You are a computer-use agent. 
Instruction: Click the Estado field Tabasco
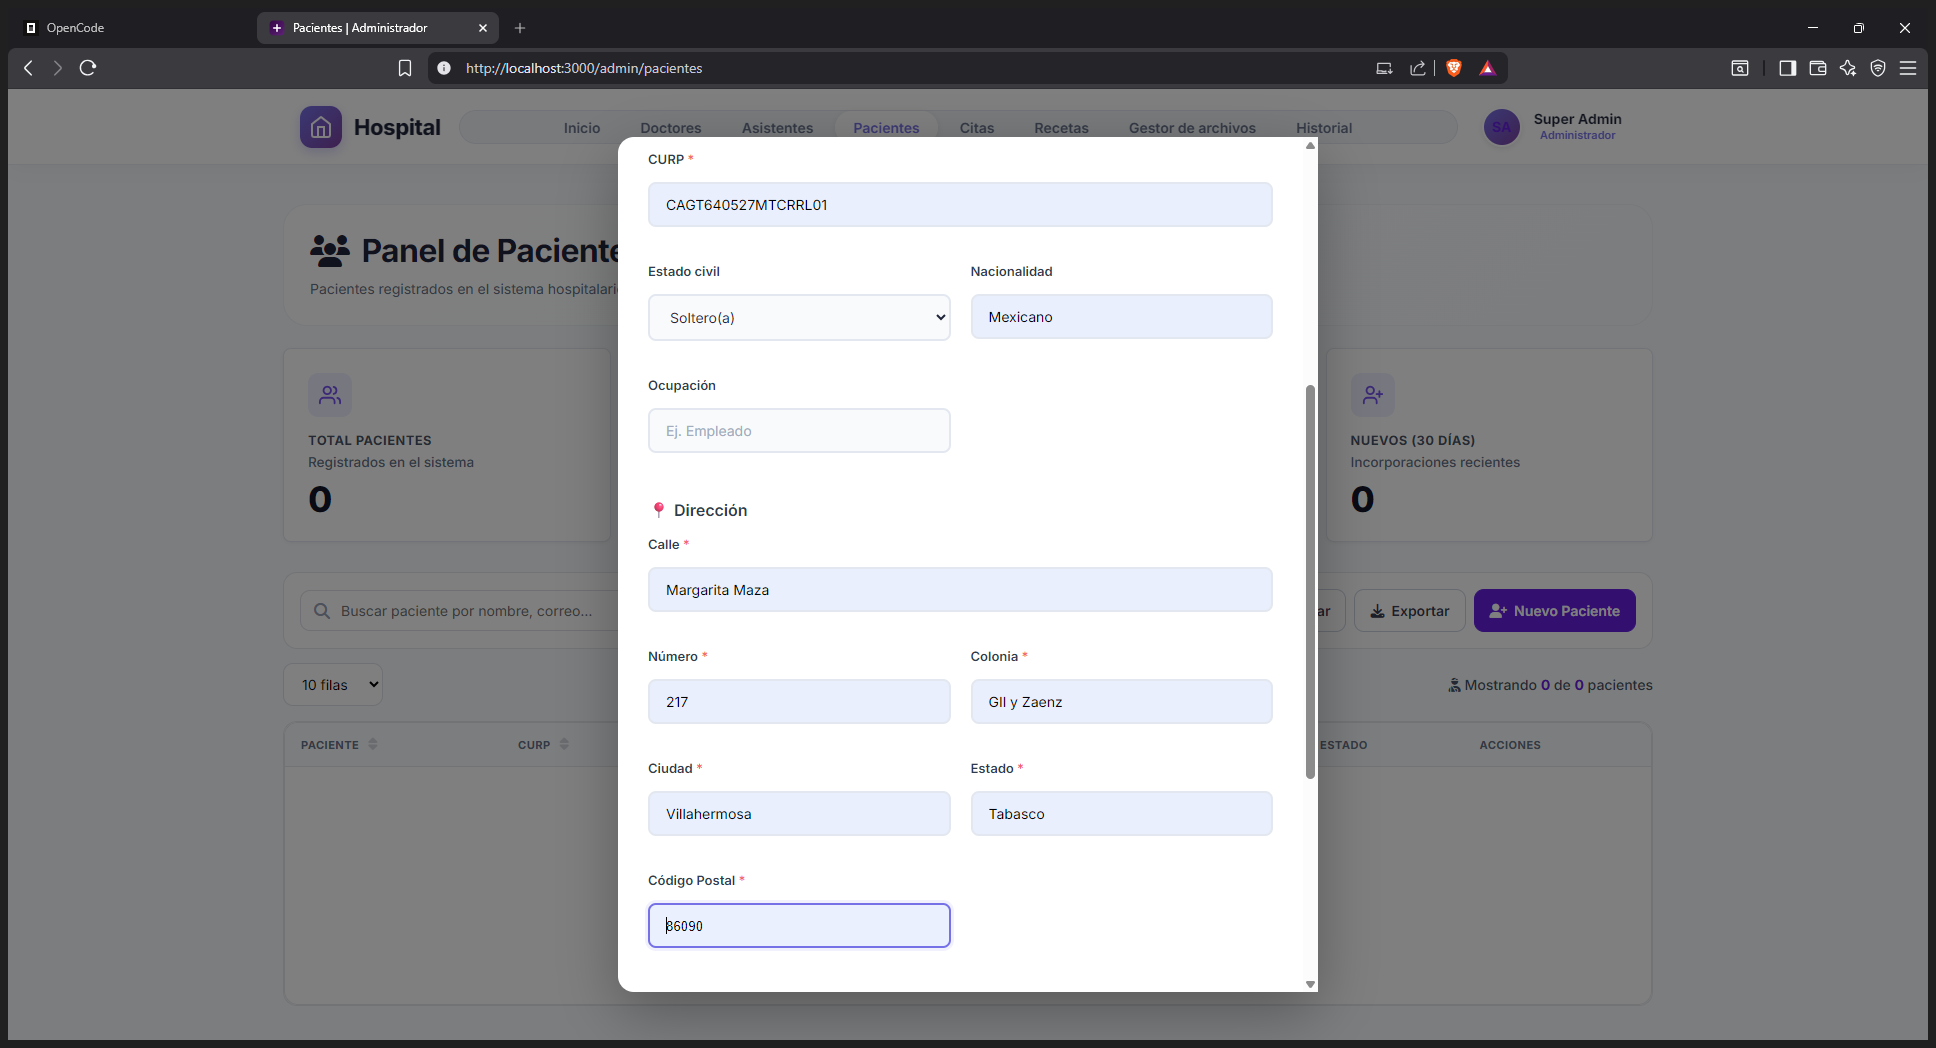point(1122,814)
